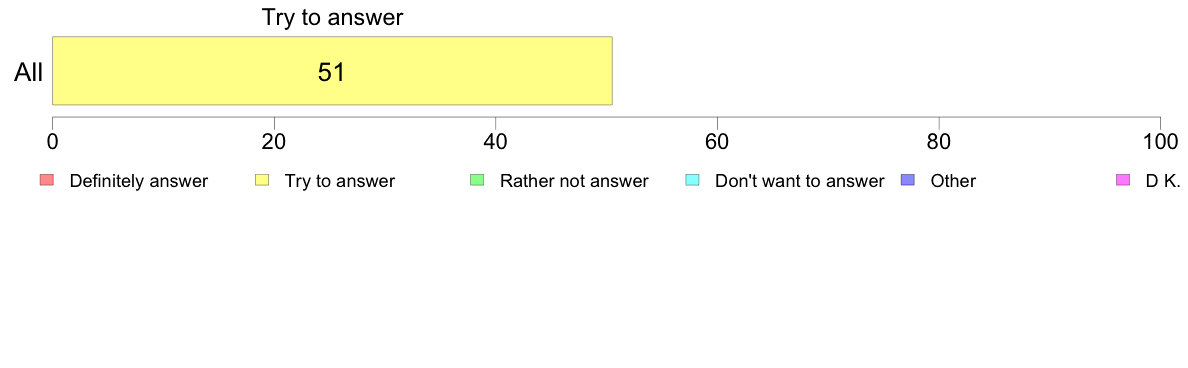The width and height of the screenshot is (1188, 368).
Task: Click the Rather not answer legend text
Action: (574, 181)
